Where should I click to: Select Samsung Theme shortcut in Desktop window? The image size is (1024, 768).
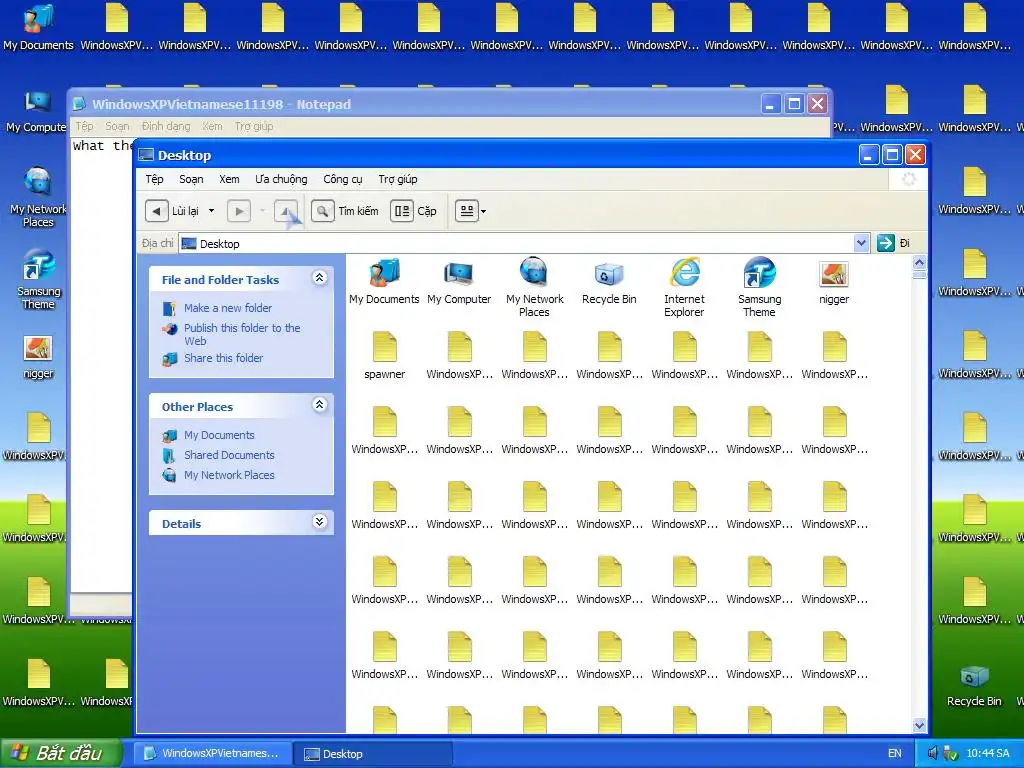(760, 287)
